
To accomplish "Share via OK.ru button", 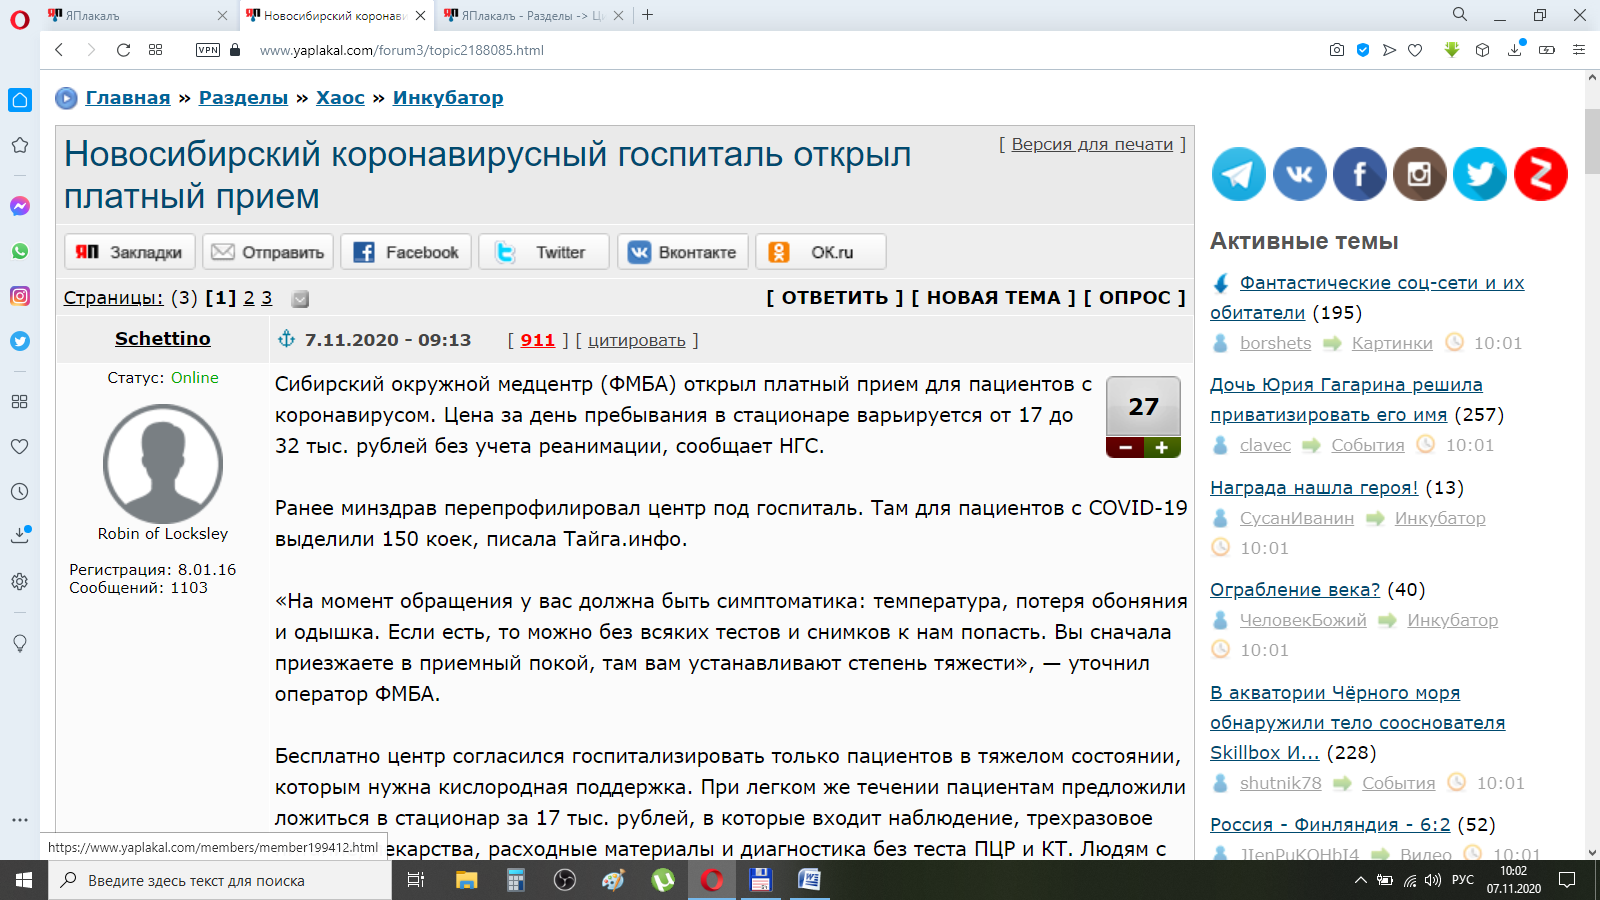I will point(821,252).
